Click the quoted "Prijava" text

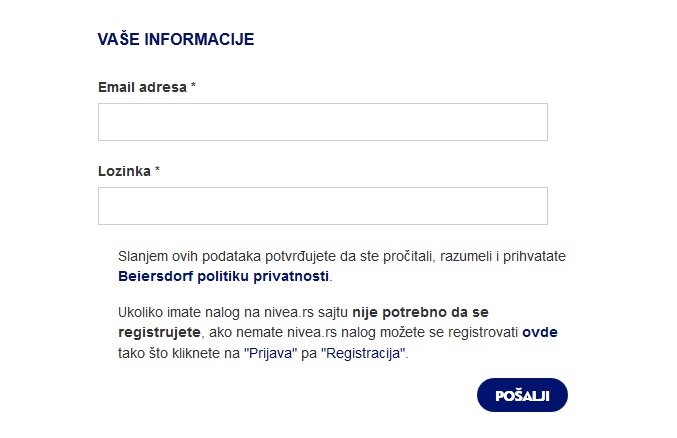(x=271, y=353)
